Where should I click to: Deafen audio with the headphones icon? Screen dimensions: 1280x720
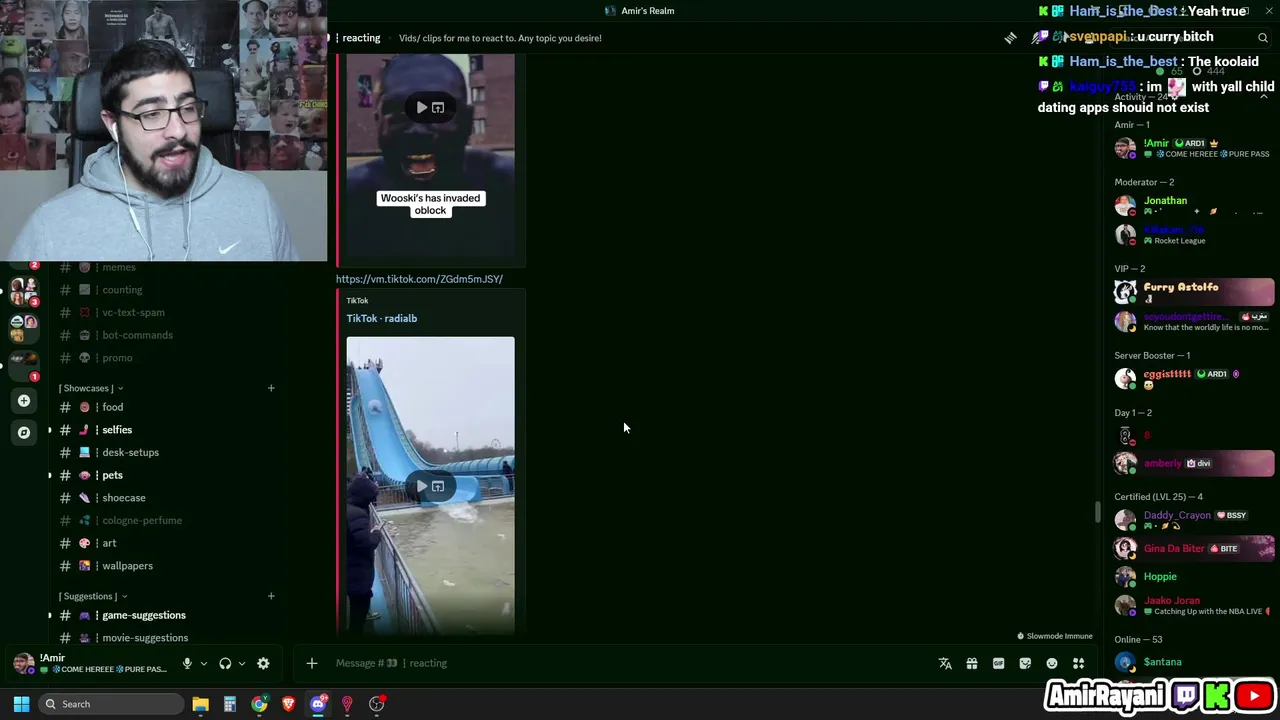(x=225, y=663)
